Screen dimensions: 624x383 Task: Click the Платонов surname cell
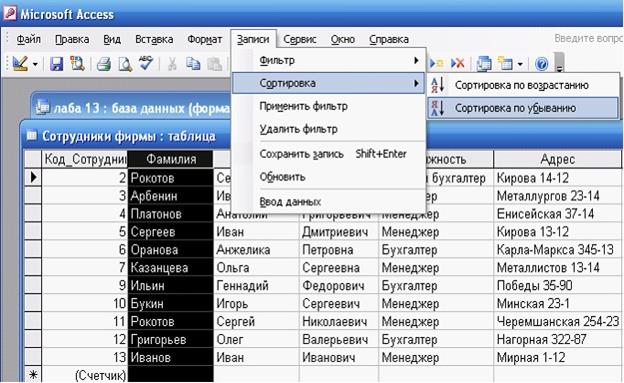pos(171,214)
